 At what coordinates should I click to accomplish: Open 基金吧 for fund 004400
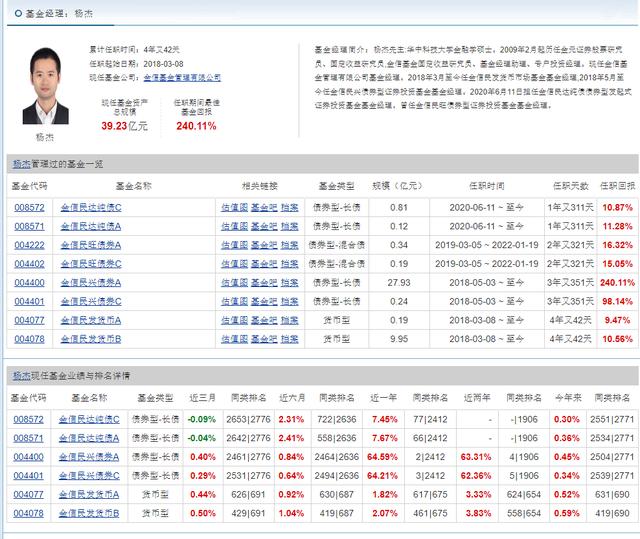click(x=264, y=283)
